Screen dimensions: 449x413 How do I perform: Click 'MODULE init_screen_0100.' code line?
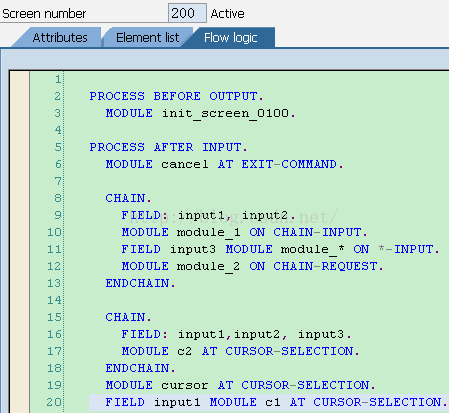pyautogui.click(x=200, y=113)
